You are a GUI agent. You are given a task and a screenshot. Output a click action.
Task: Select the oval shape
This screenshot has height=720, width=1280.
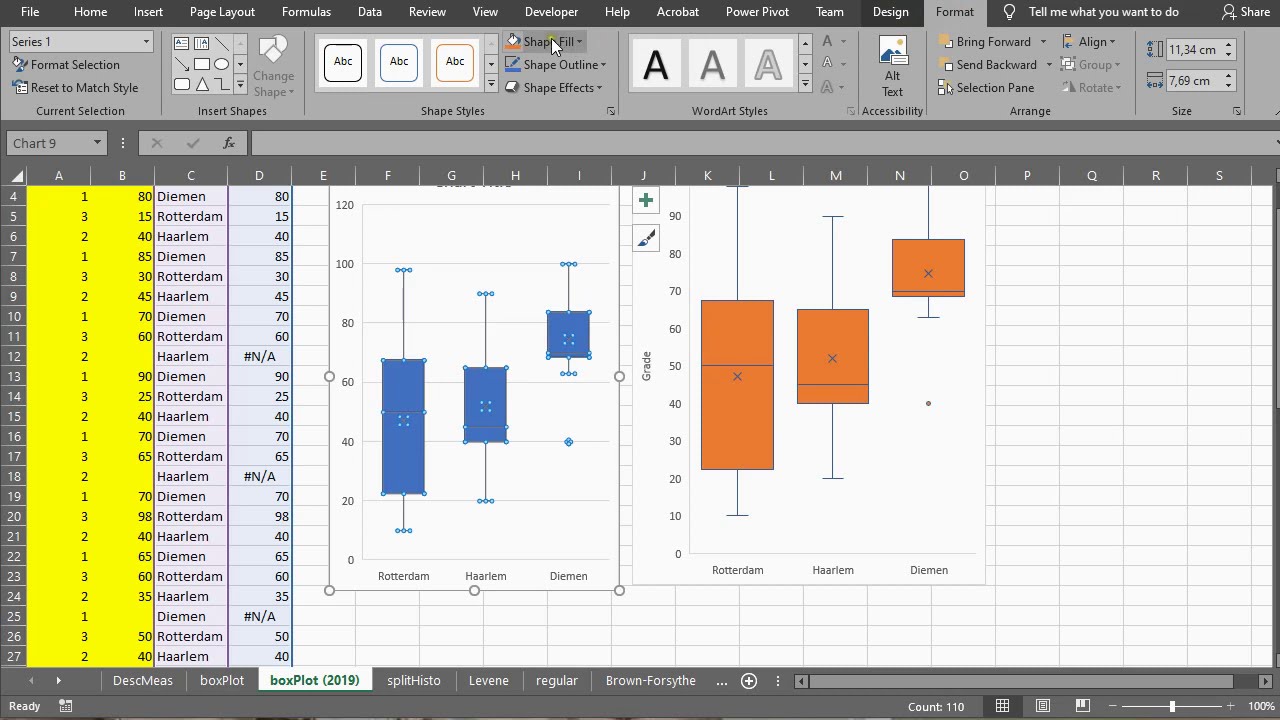221,64
